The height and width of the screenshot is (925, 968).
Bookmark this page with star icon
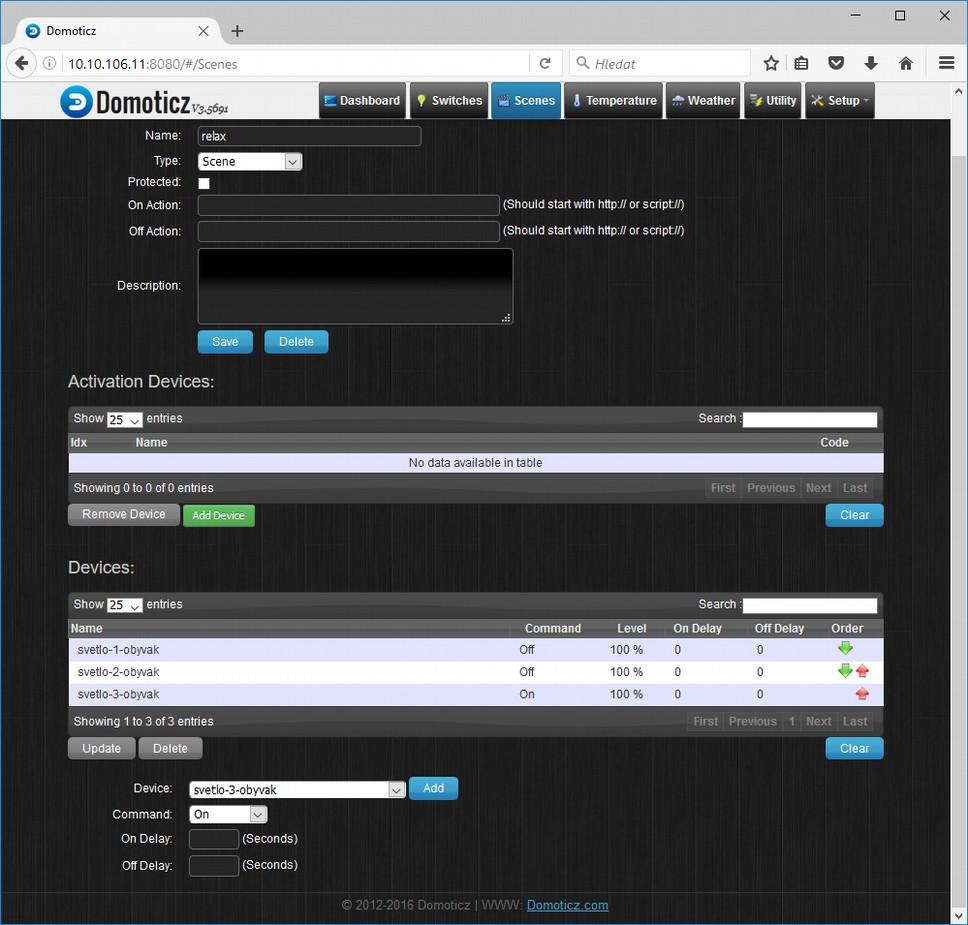pos(770,63)
